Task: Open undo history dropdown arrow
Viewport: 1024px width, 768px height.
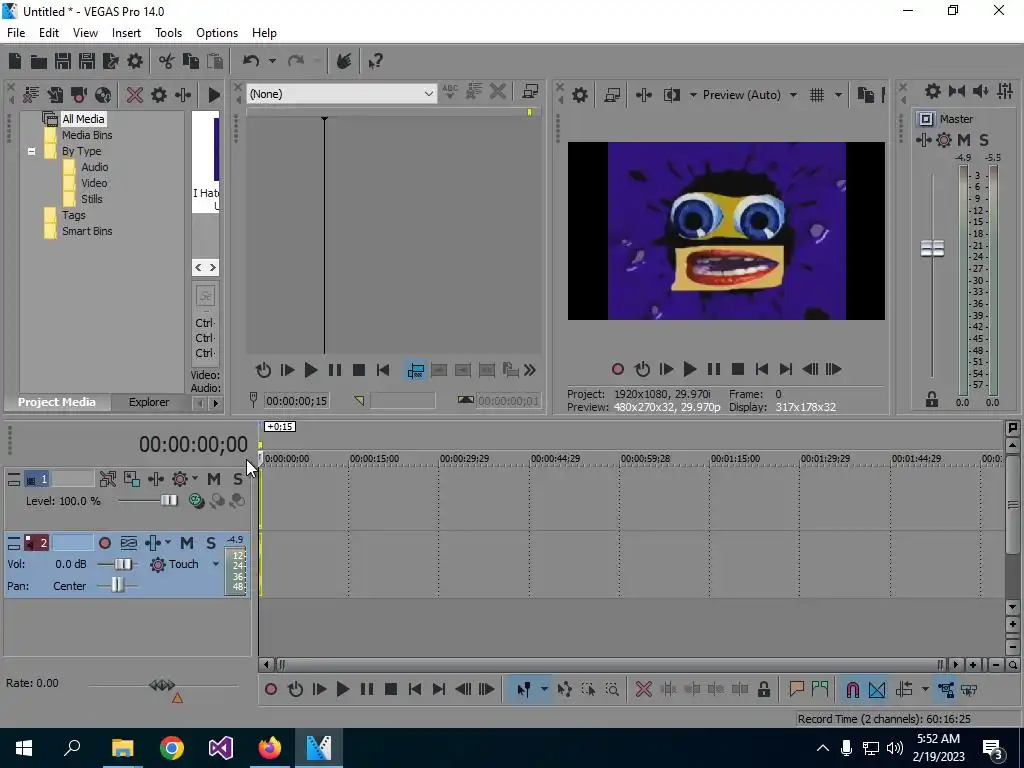Action: point(272,61)
